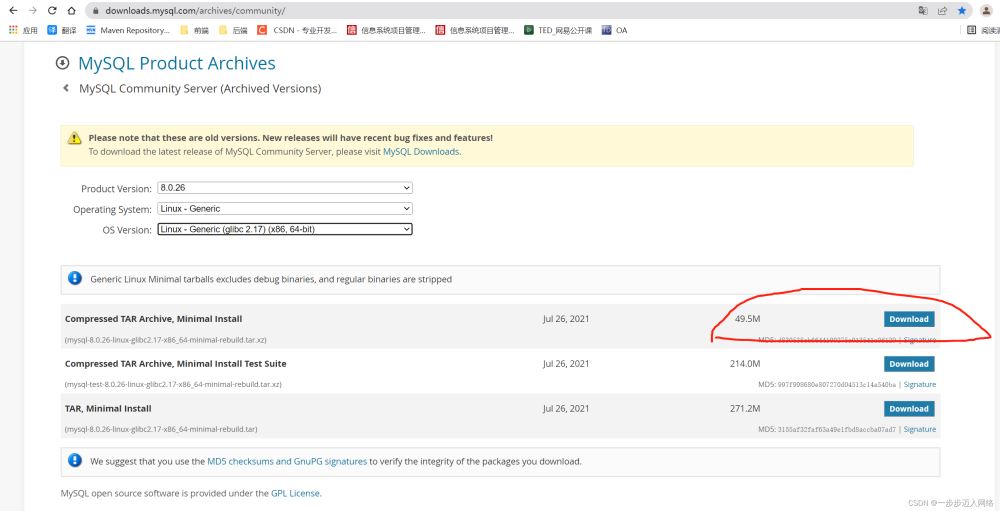
Task: Open the Operating System dropdown
Action: point(284,209)
